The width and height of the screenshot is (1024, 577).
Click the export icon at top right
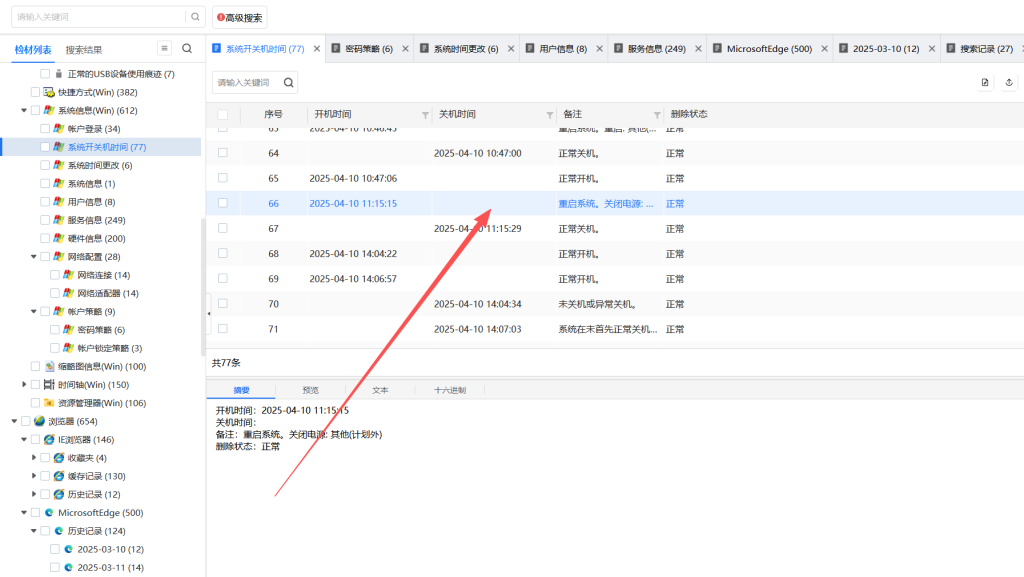click(1009, 82)
